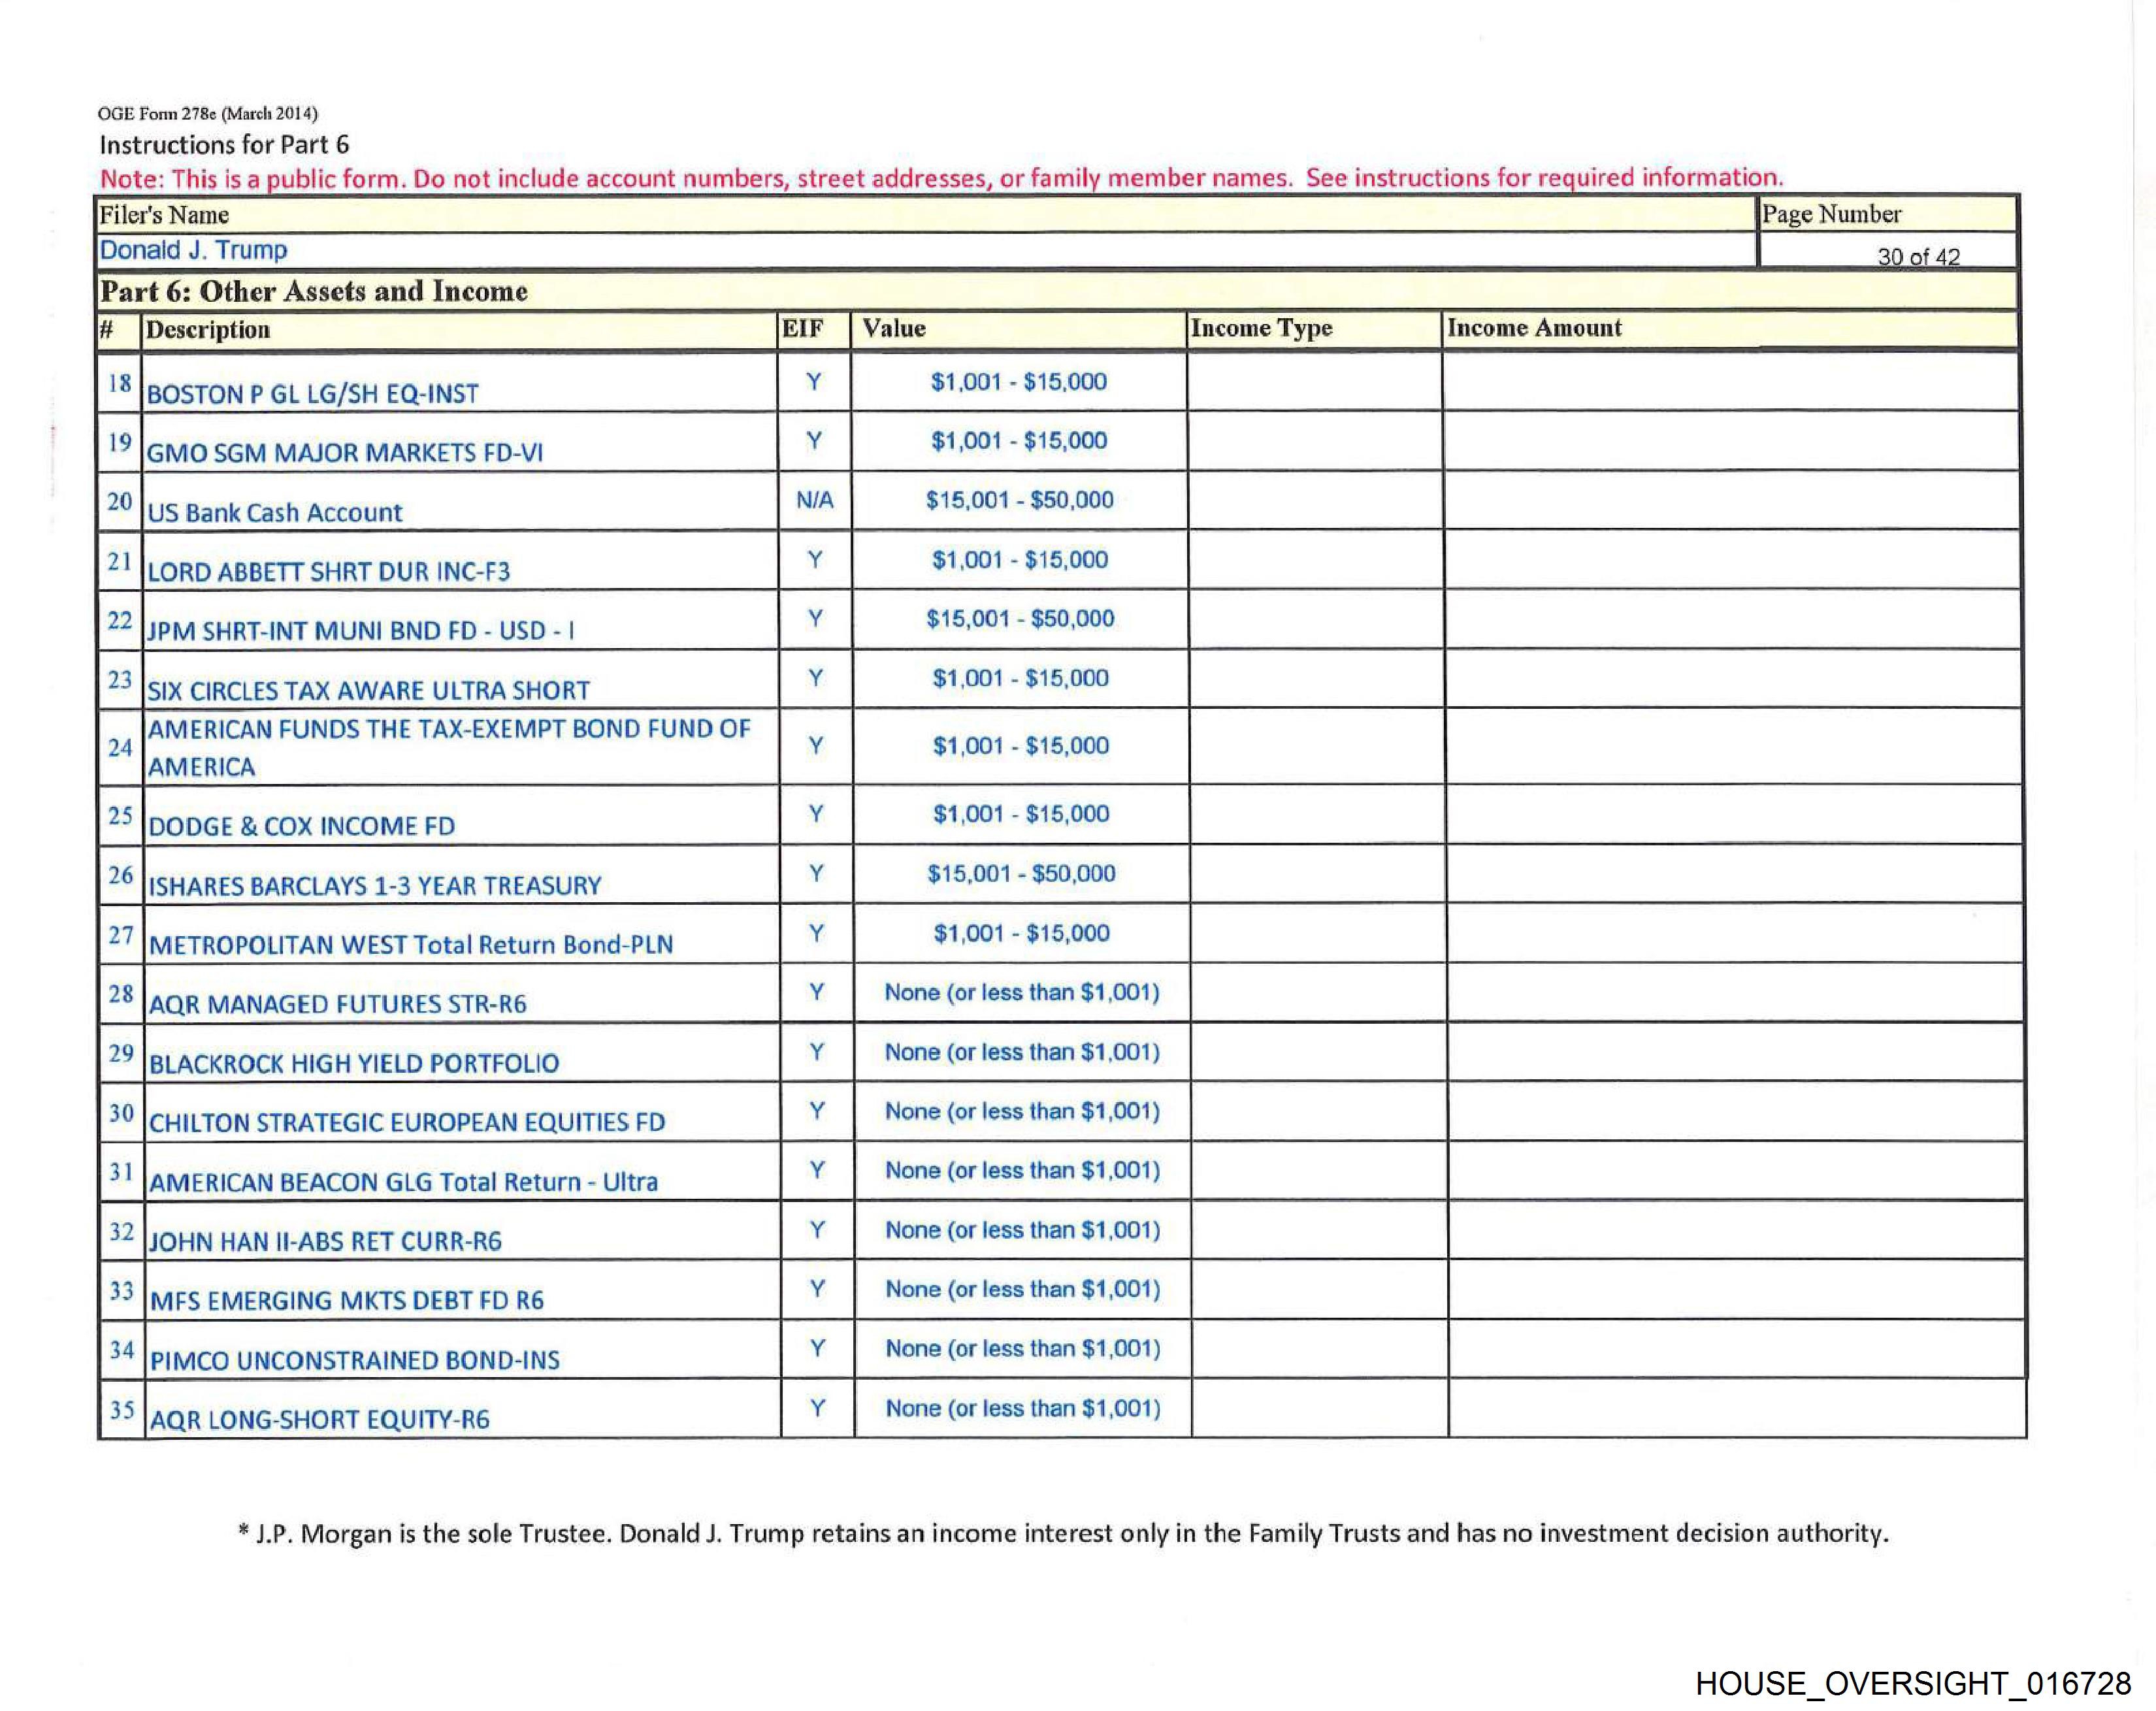Click Income Amount cell for row 19
This screenshot has width=2156, height=1711.
pos(1730,441)
